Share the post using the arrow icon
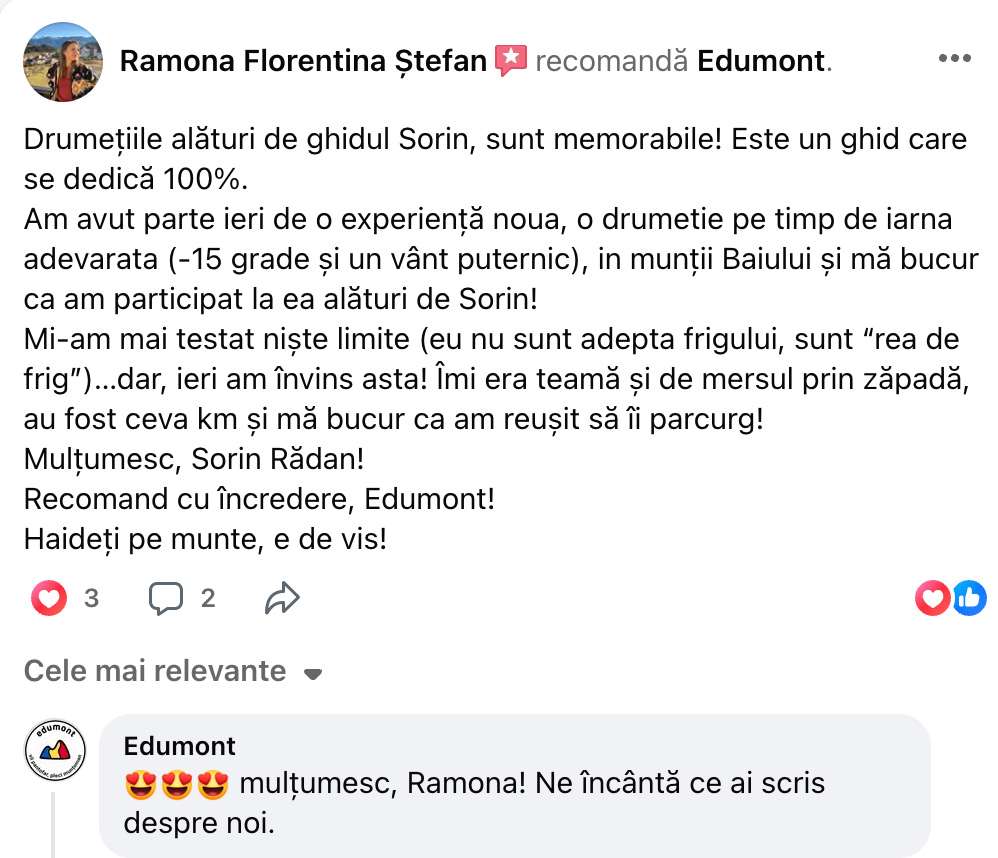 click(x=282, y=598)
